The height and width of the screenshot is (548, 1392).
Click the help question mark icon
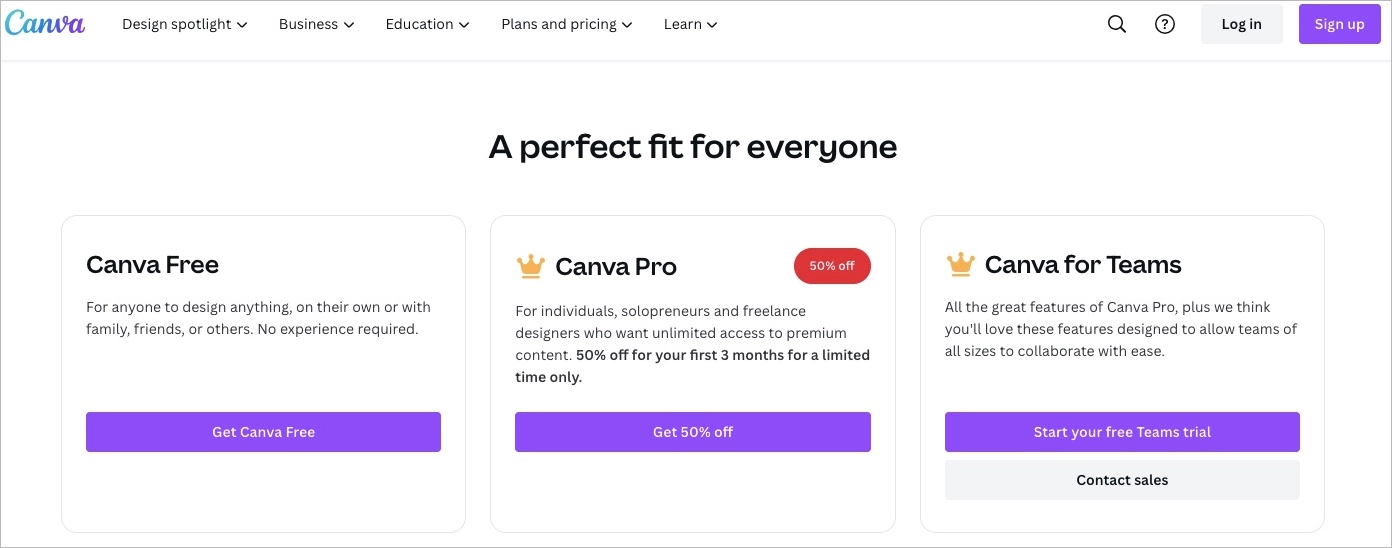(x=1165, y=24)
